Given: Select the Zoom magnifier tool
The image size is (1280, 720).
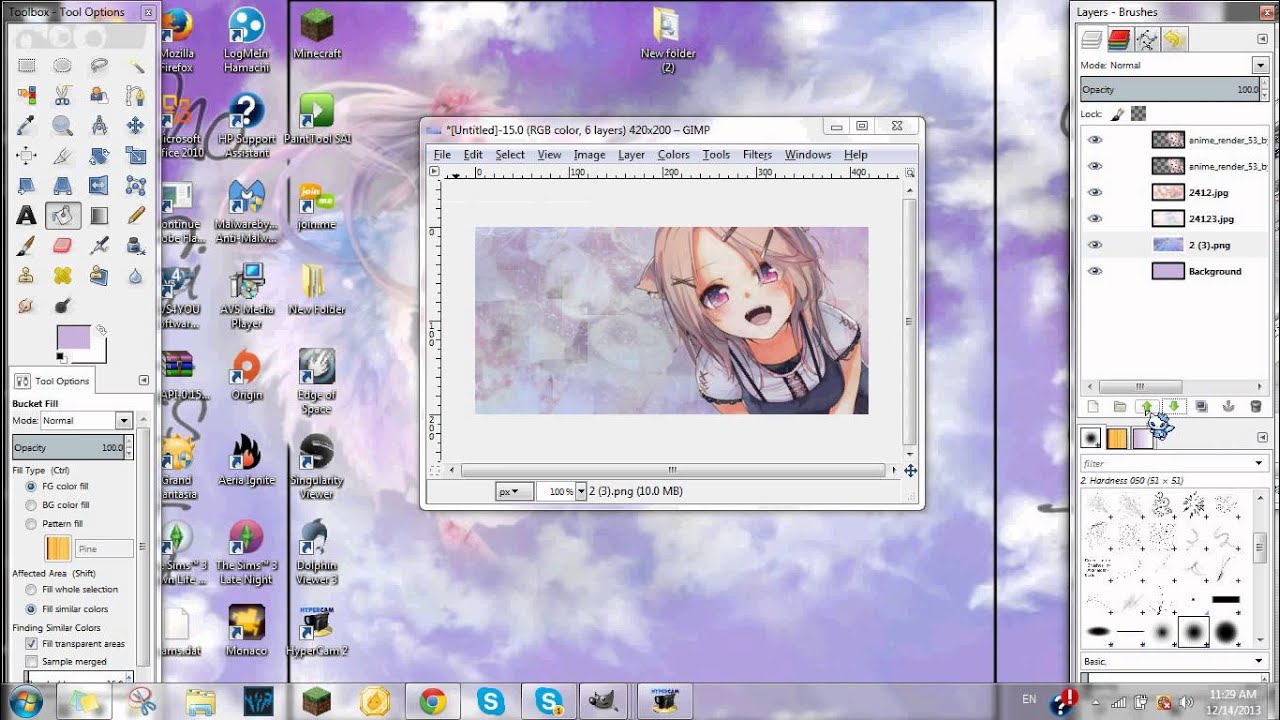Looking at the screenshot, I should coord(62,126).
